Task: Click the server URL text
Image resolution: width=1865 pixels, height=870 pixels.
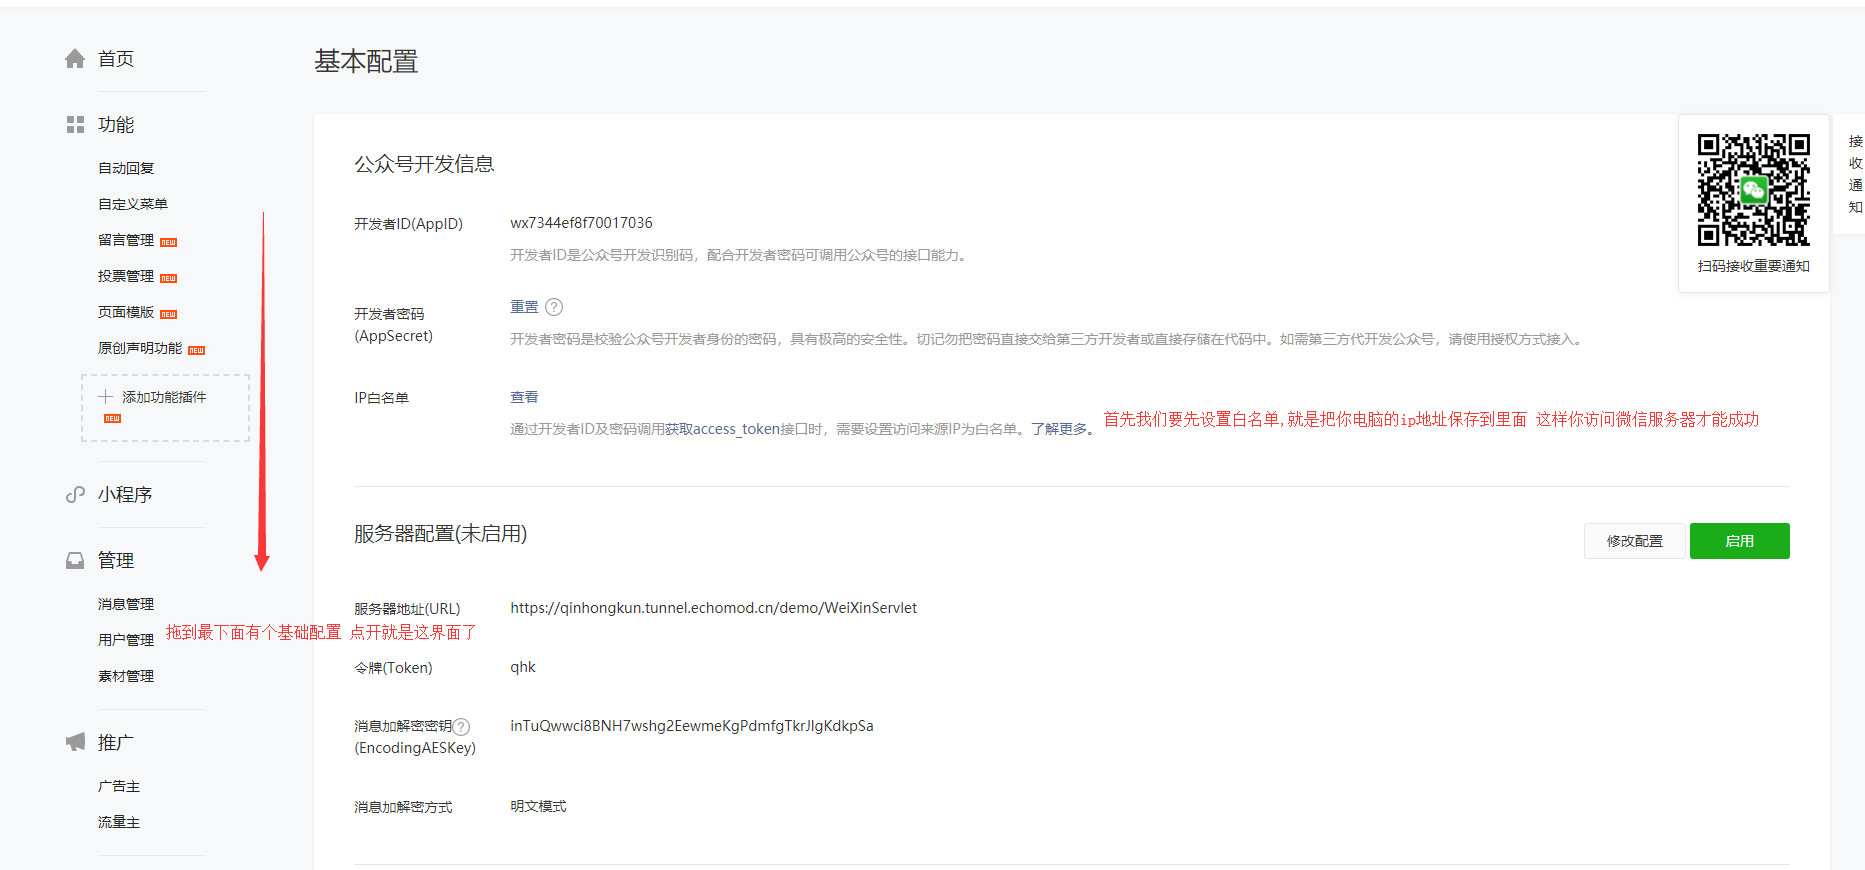Action: [x=713, y=608]
